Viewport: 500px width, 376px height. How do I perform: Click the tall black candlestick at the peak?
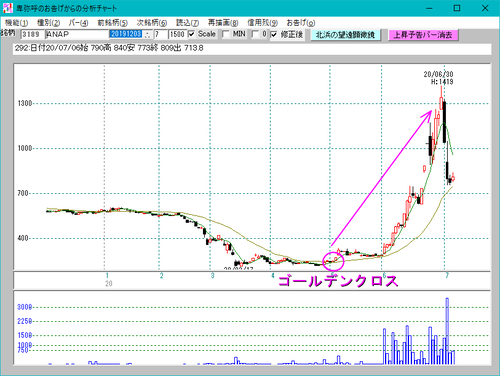tap(444, 122)
